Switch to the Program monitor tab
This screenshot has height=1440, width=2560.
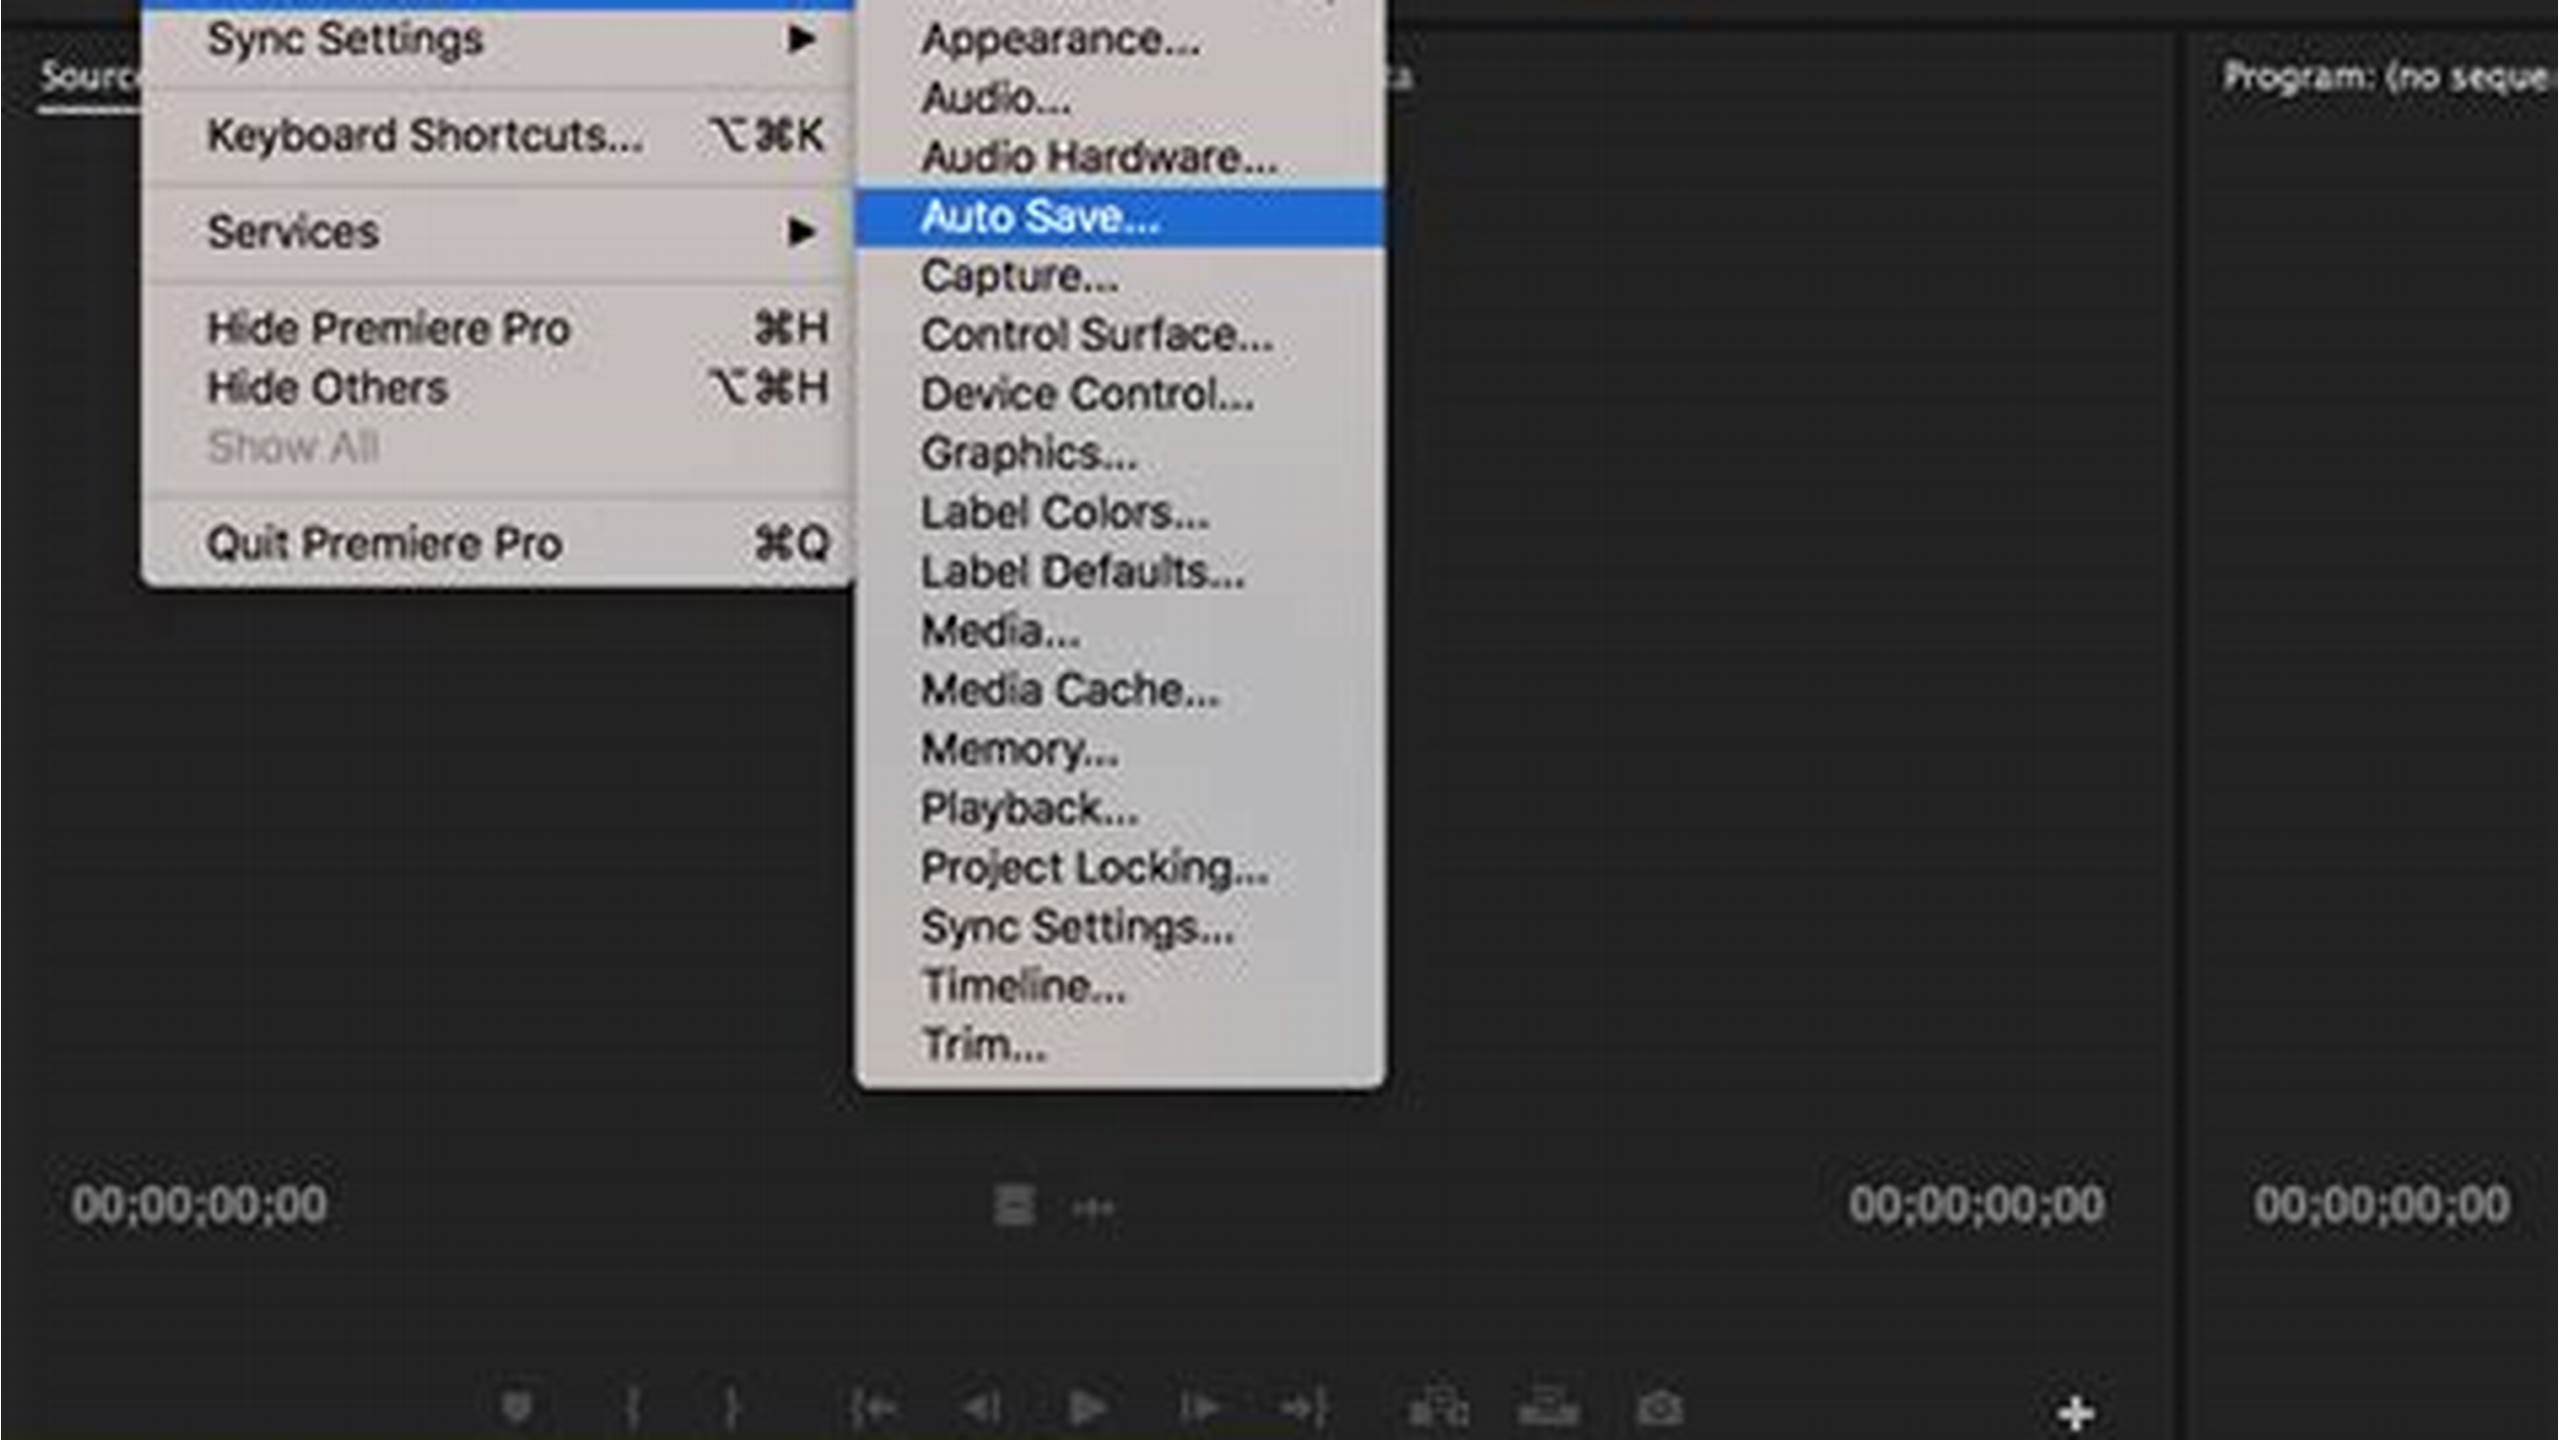coord(2390,77)
